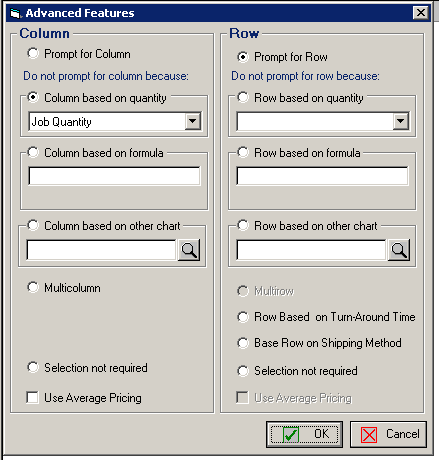Open row other chart search magnifier

pyautogui.click(x=399, y=250)
